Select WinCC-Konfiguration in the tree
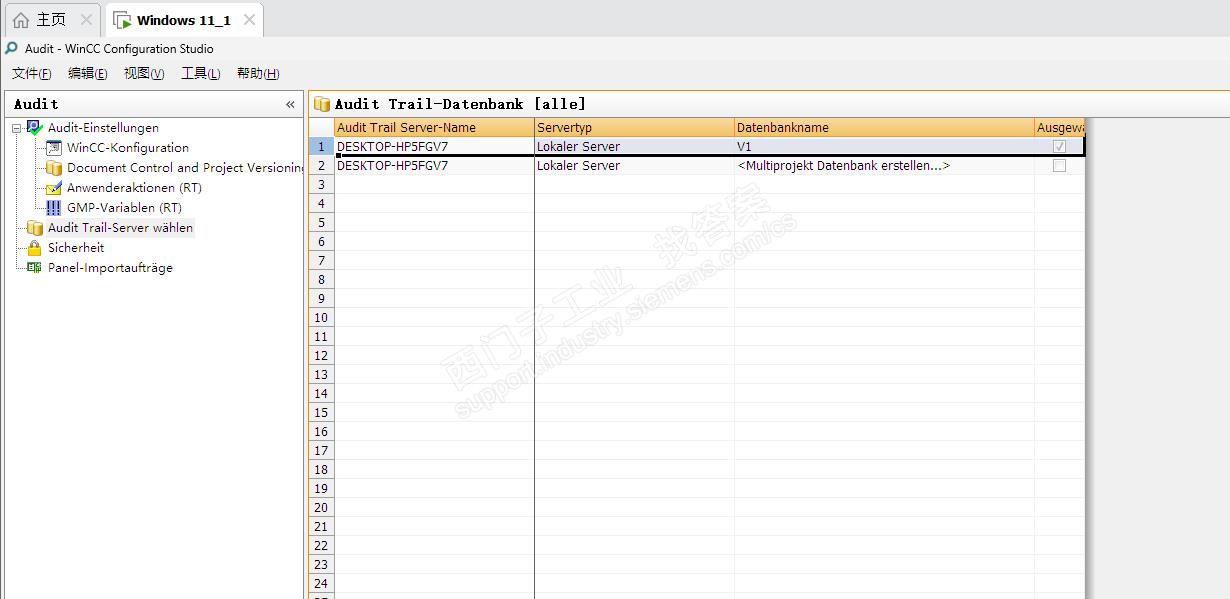1230x599 pixels. coord(128,148)
